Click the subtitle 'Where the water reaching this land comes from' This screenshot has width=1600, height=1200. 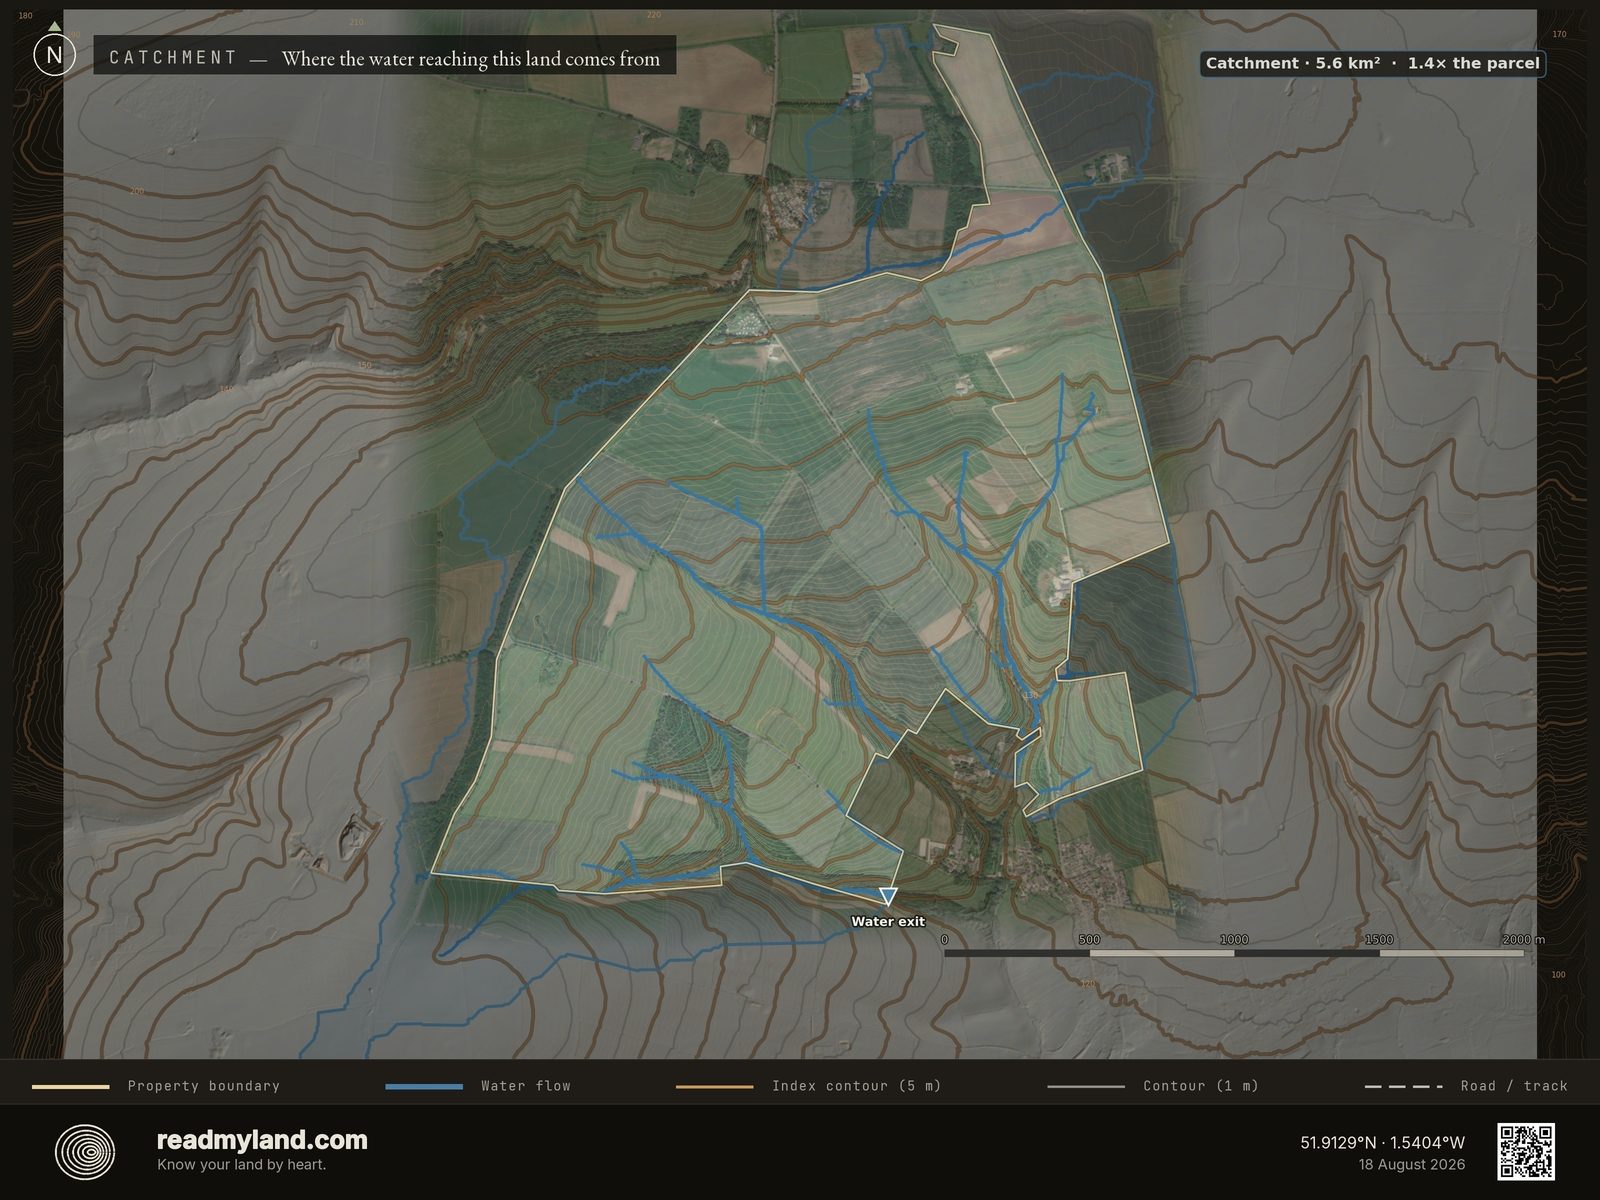click(x=471, y=59)
